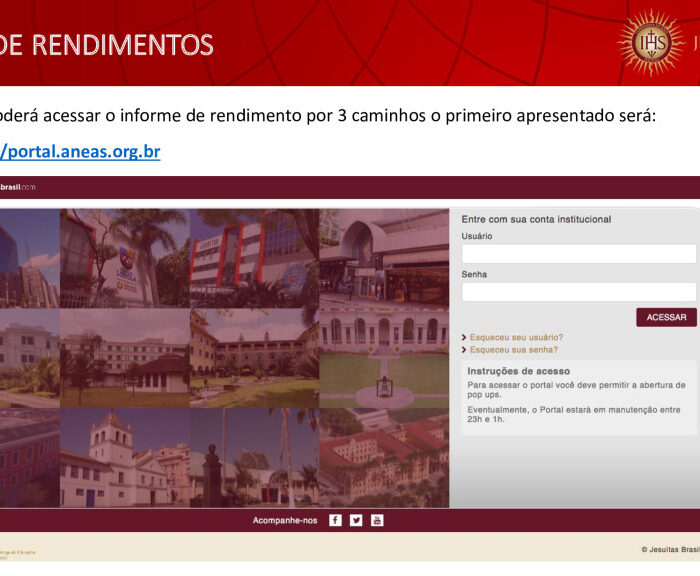Image resolution: width=700 pixels, height=576 pixels.
Task: Focus the Senha password field
Action: 578,292
